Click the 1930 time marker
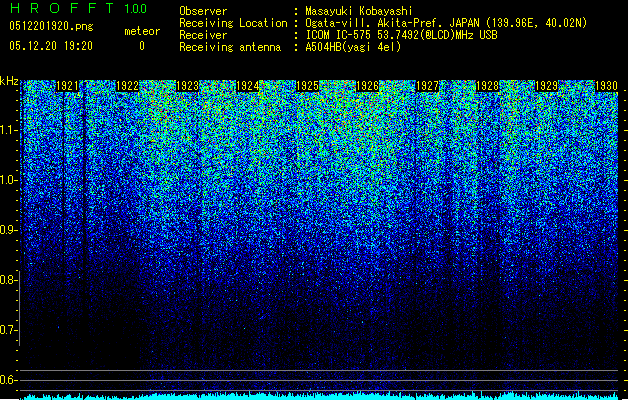This screenshot has height=400, width=629. (x=607, y=86)
